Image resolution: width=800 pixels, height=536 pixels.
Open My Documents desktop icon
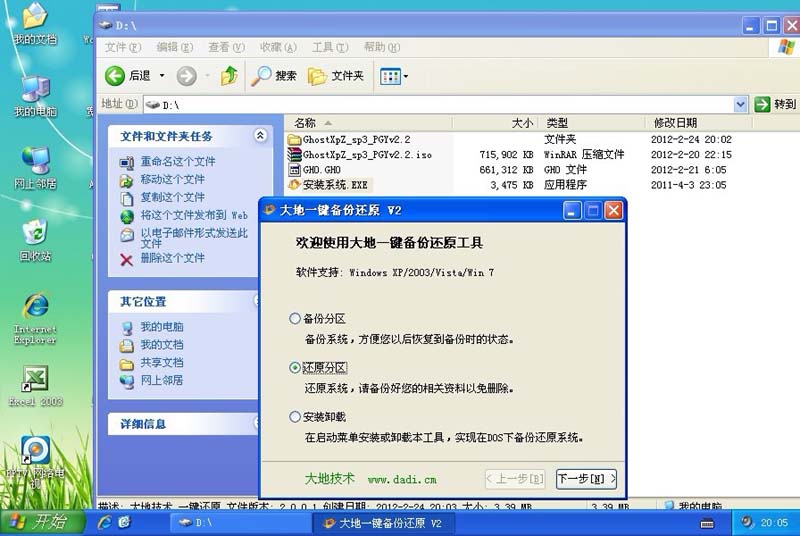(x=35, y=24)
